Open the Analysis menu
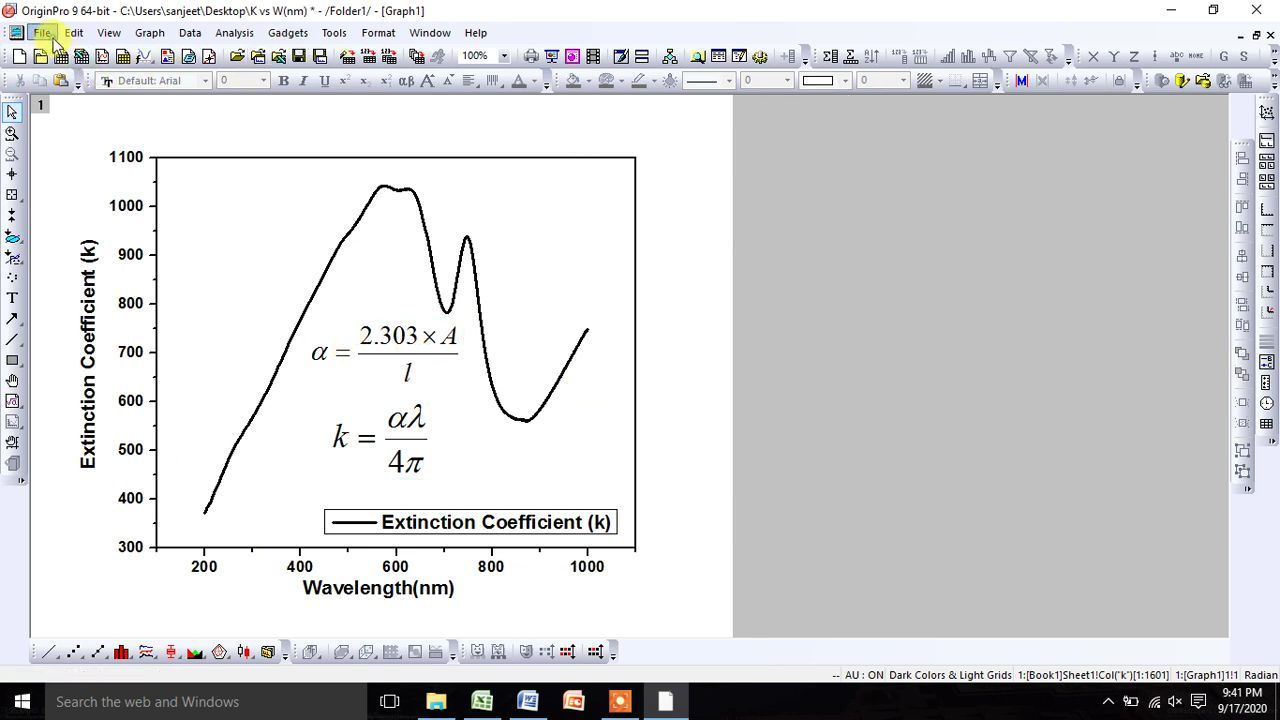Screen dimensions: 1280x720 234,33
